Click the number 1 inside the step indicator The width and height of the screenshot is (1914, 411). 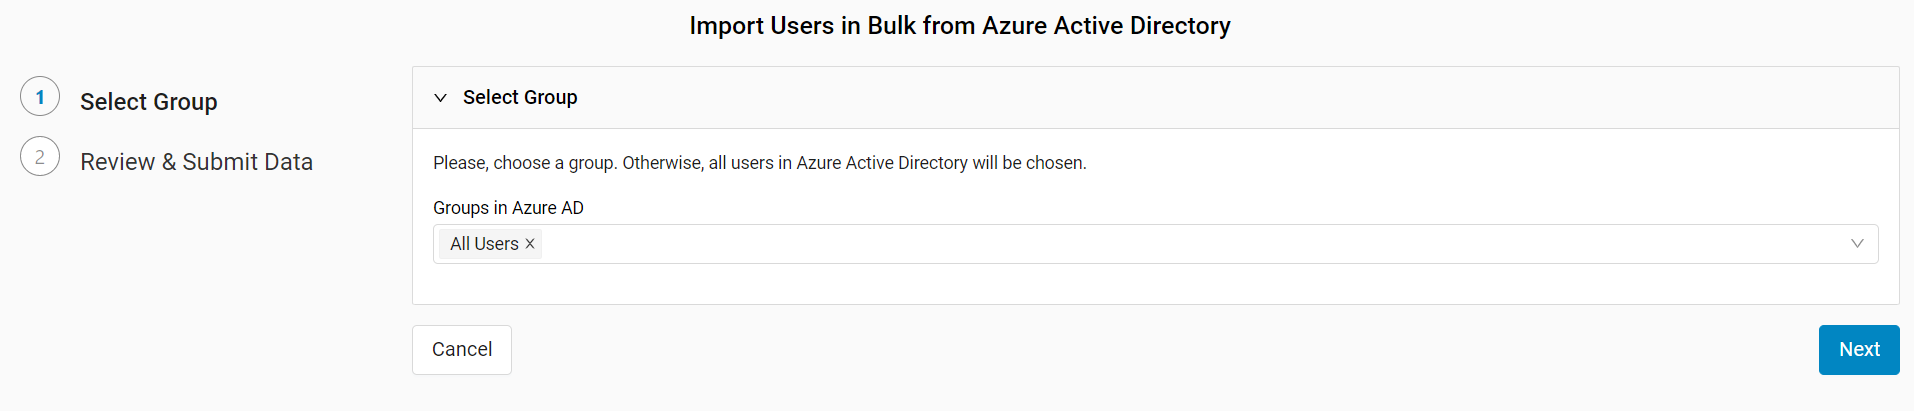(40, 97)
